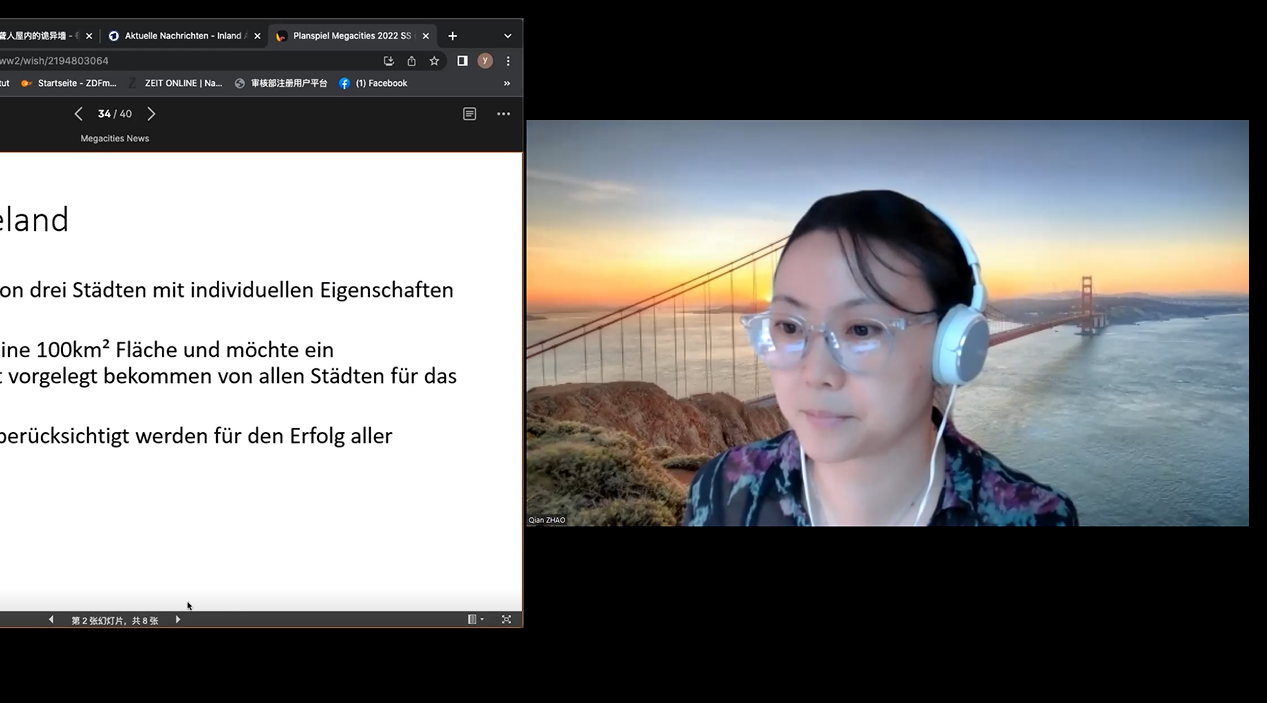Image resolution: width=1267 pixels, height=703 pixels.
Task: Click the share page icon in address bar
Action: click(x=411, y=61)
